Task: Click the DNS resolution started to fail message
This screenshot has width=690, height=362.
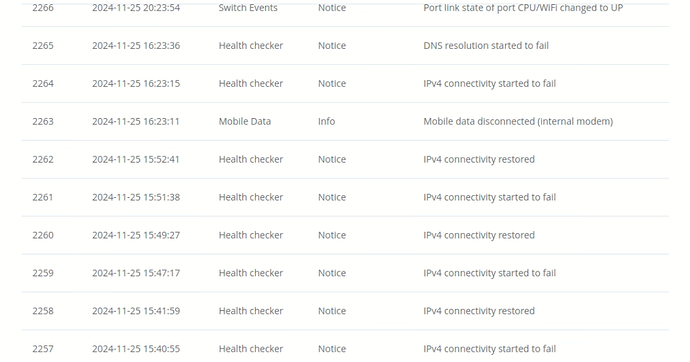Action: point(486,46)
